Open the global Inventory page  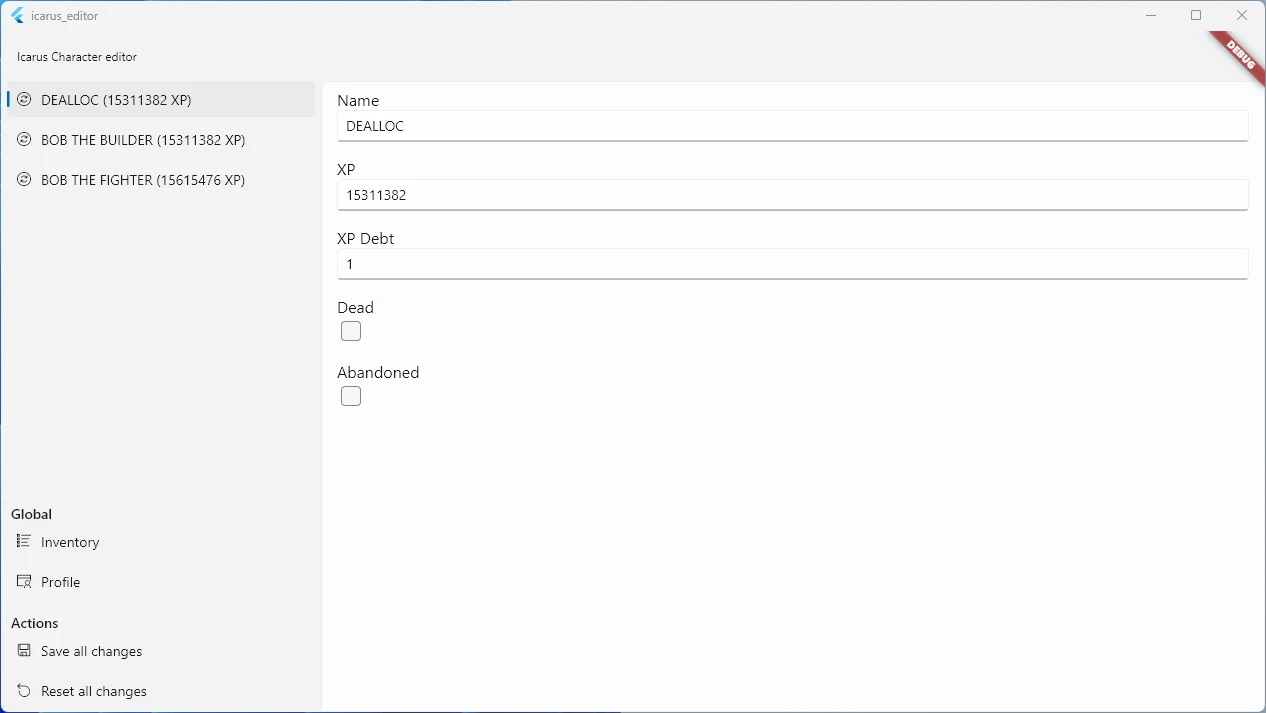[70, 542]
